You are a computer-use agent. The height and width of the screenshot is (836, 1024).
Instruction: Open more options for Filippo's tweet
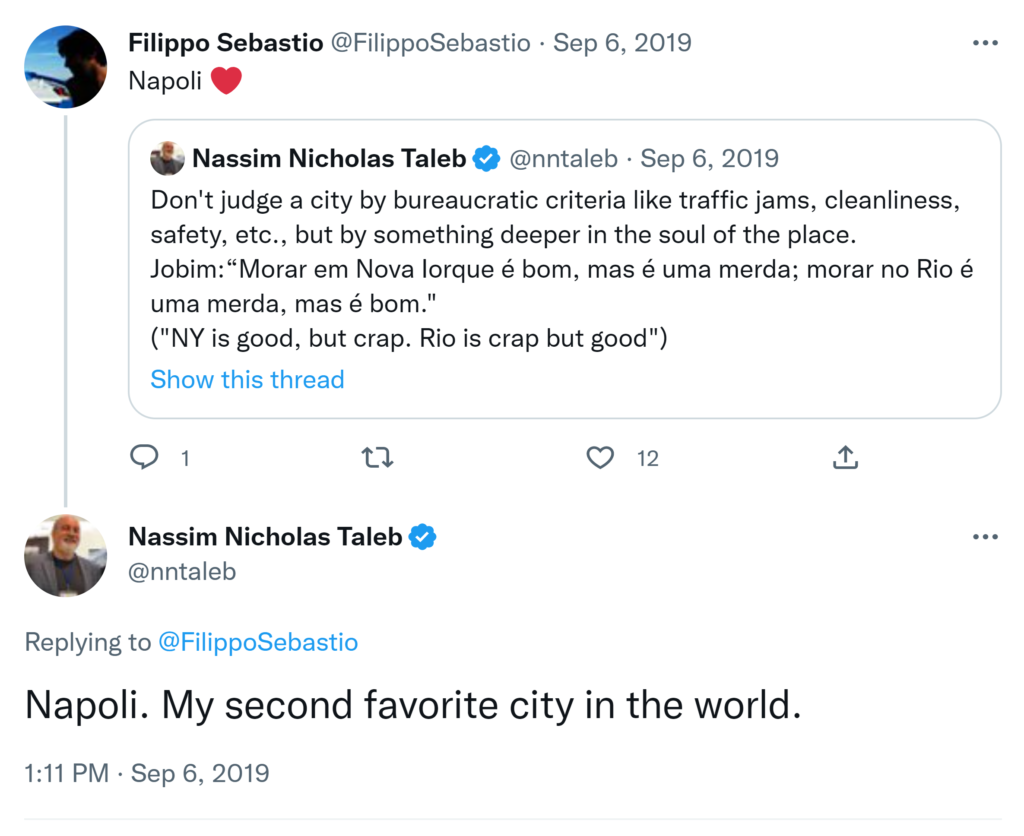tap(985, 43)
